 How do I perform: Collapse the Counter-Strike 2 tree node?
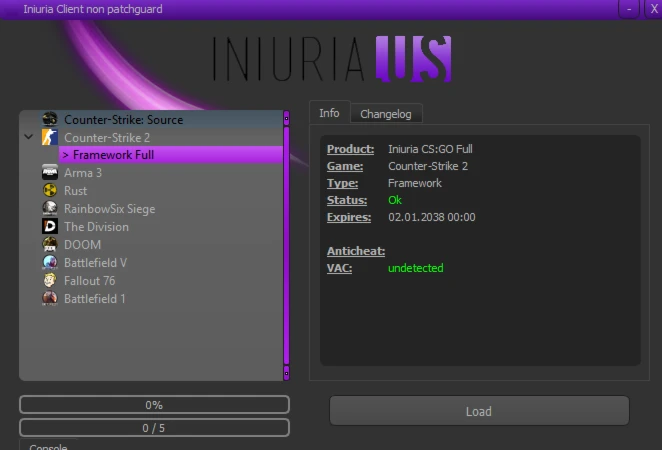28,137
